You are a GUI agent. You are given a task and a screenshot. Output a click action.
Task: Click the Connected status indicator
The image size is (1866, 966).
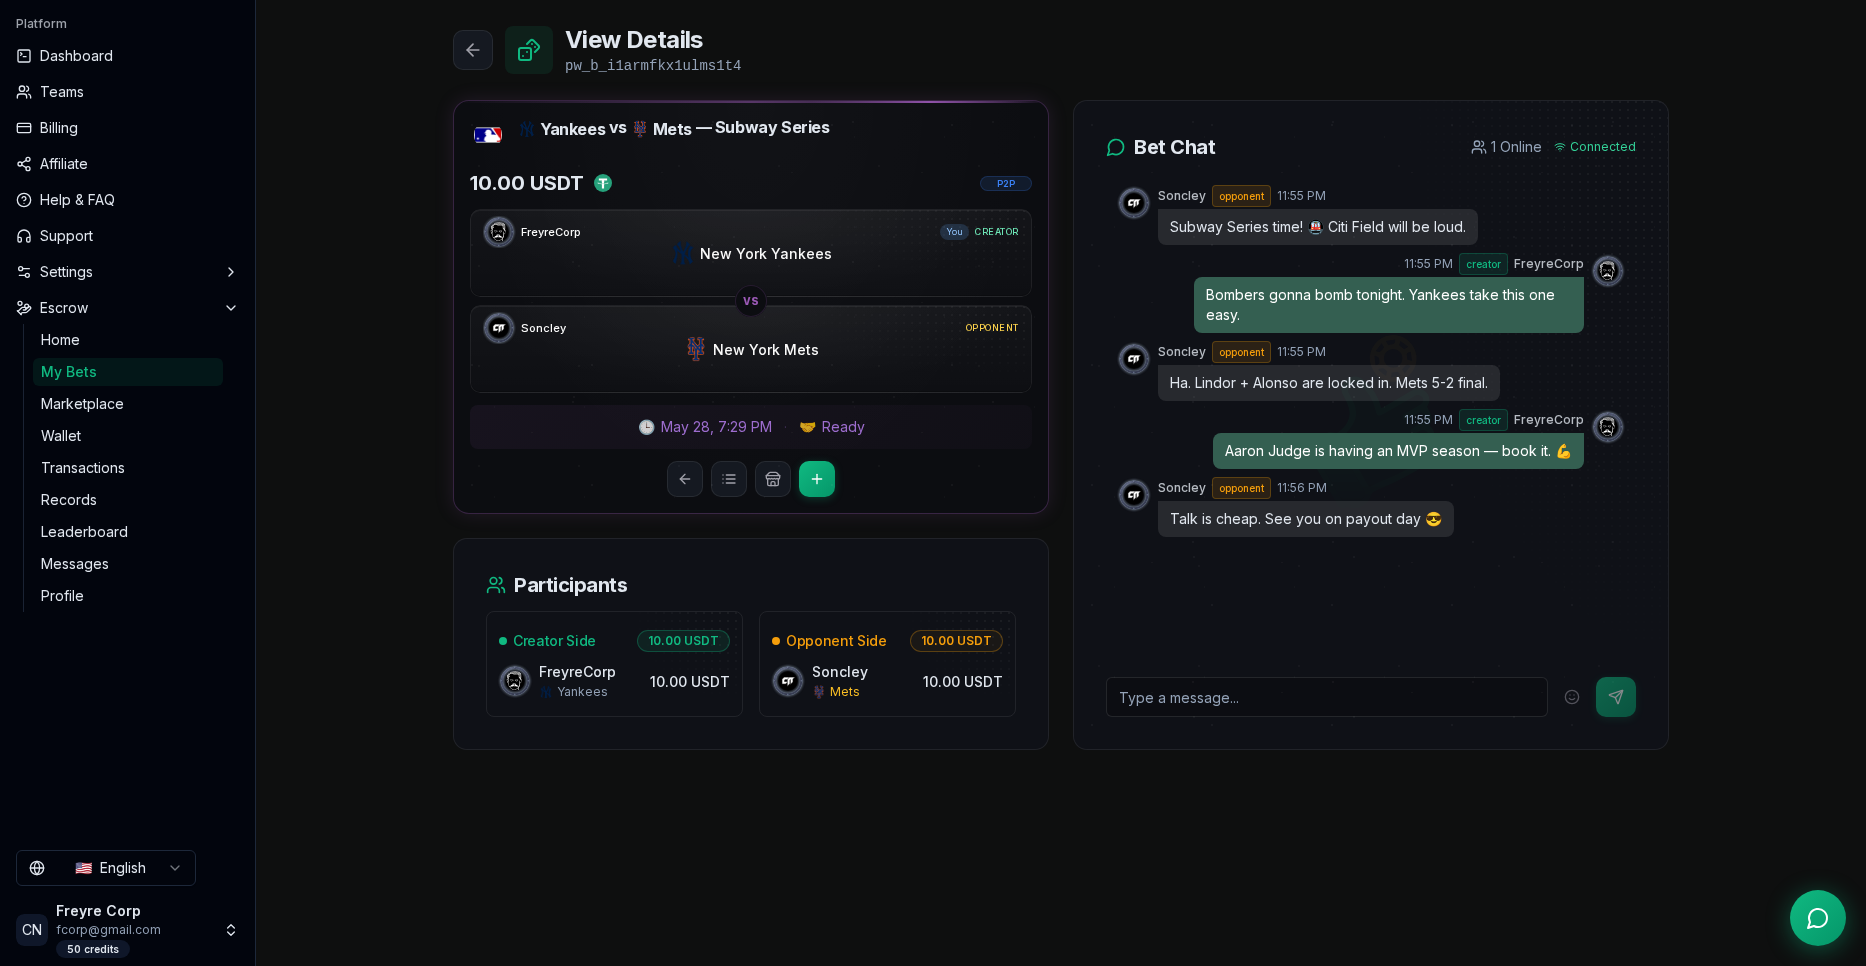[1595, 147]
